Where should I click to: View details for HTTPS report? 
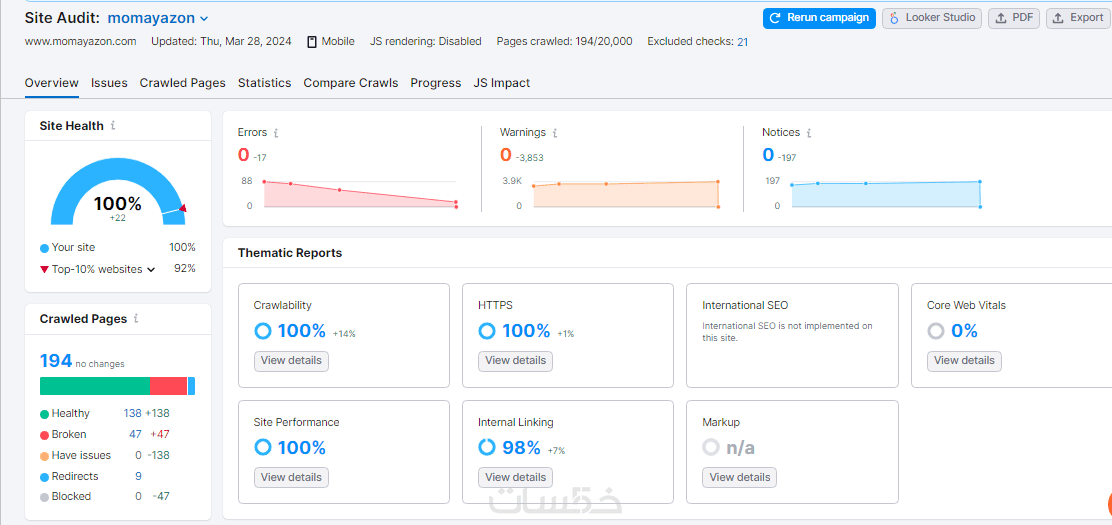(515, 360)
